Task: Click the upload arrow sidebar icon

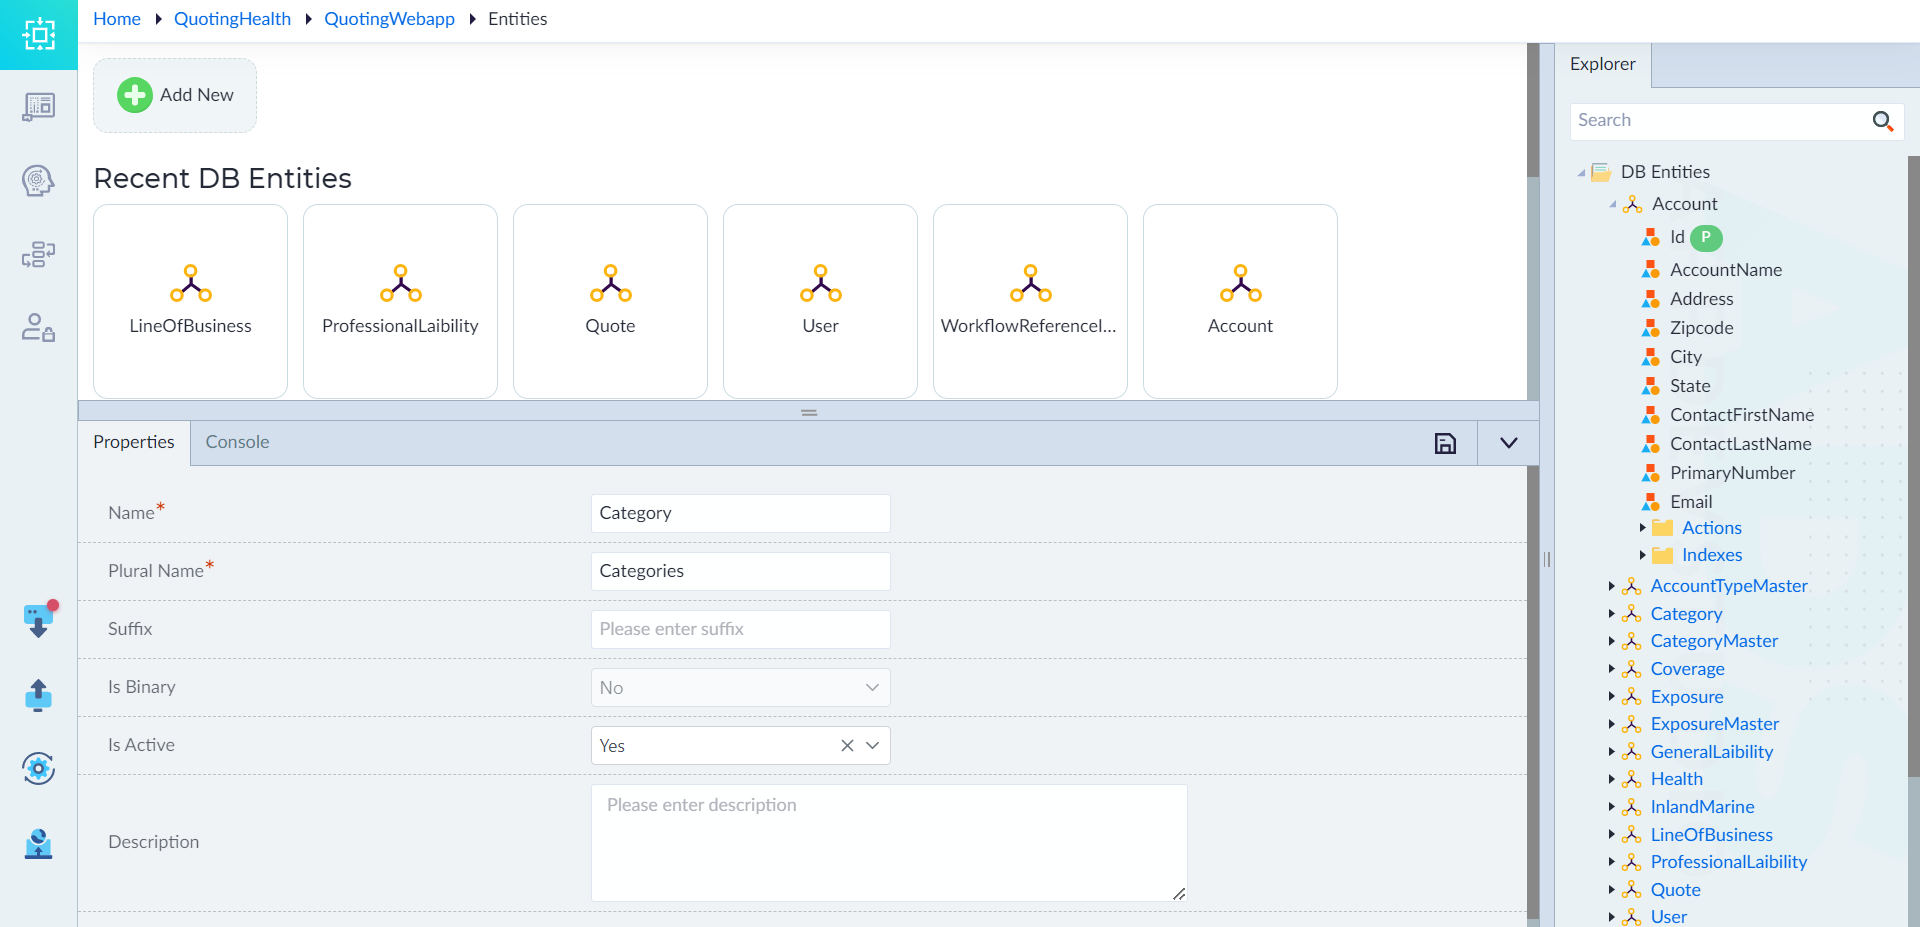Action: [x=38, y=695]
